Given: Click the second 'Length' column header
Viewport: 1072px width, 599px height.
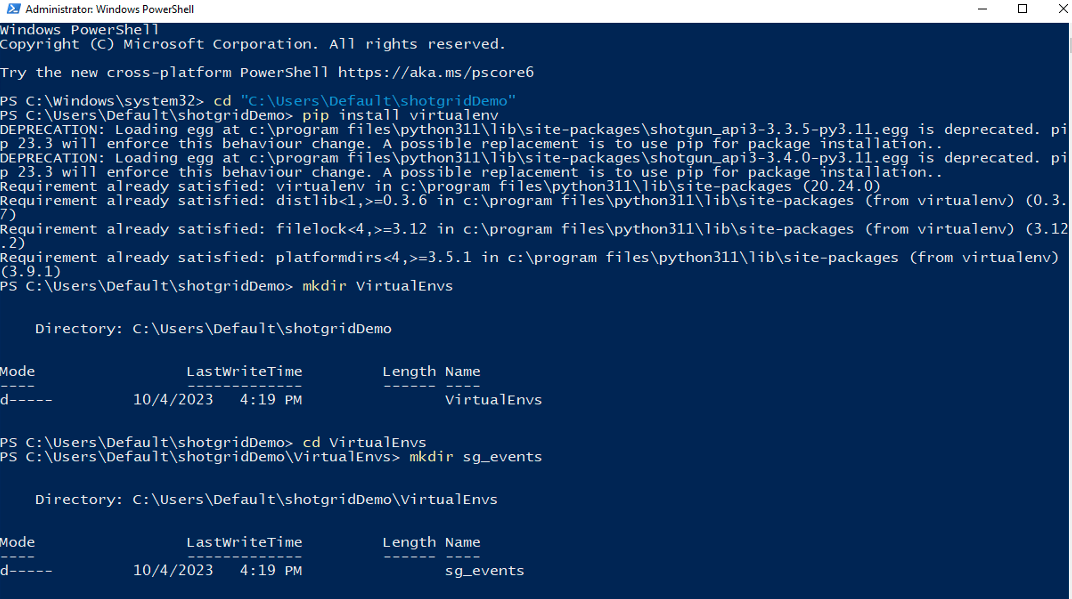Looking at the screenshot, I should click(409, 542).
